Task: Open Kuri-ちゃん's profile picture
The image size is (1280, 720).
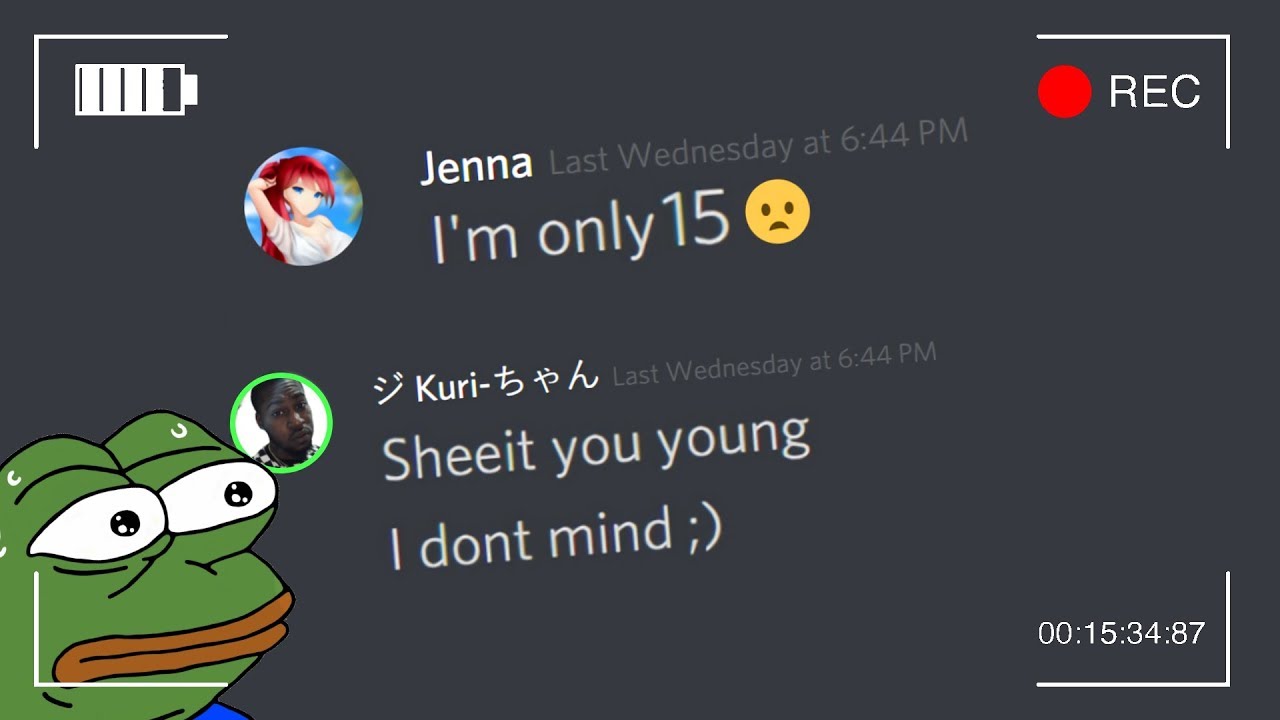Action: click(x=281, y=422)
